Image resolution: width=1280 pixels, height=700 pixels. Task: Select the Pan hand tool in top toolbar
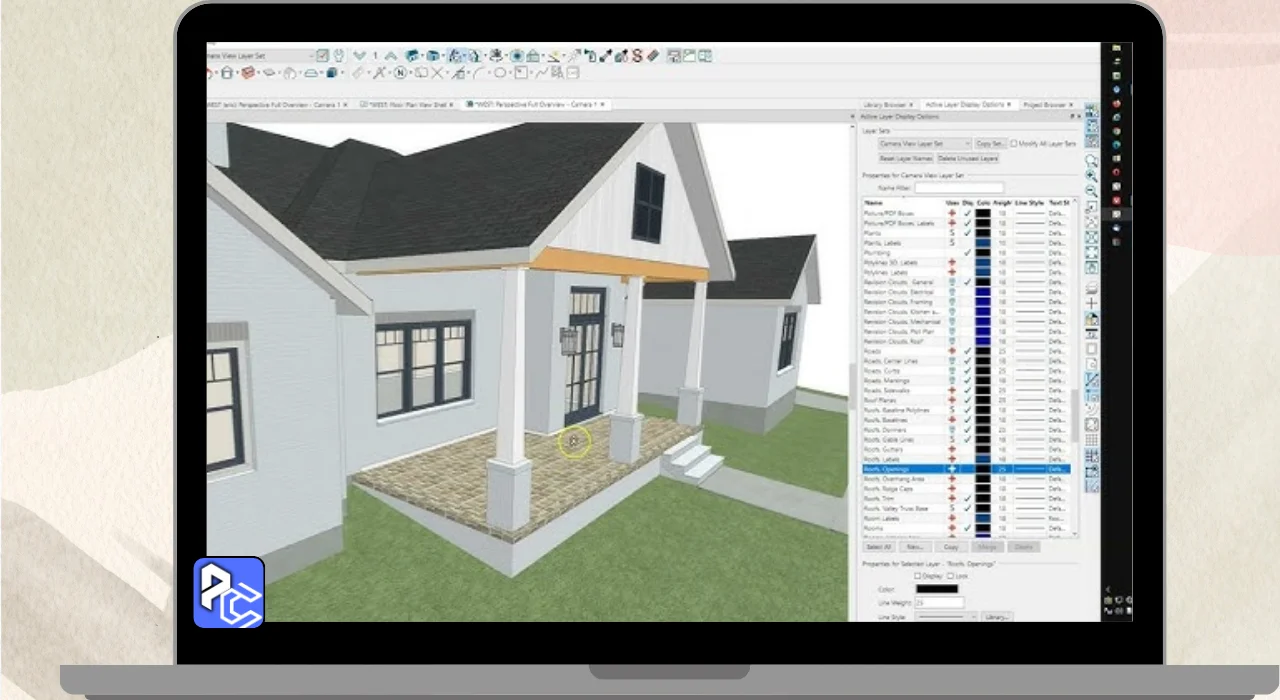click(339, 55)
